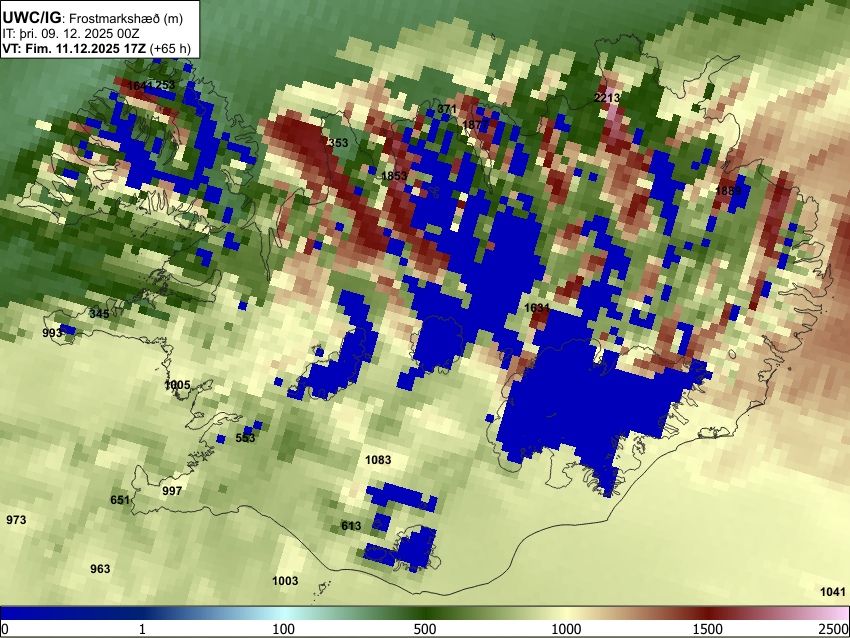This screenshot has width=850, height=638.
Task: Click the map value label "371"
Action: [447, 109]
